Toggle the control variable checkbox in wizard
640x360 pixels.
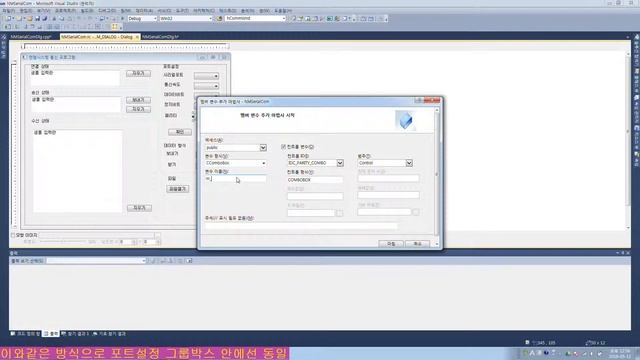click(283, 147)
